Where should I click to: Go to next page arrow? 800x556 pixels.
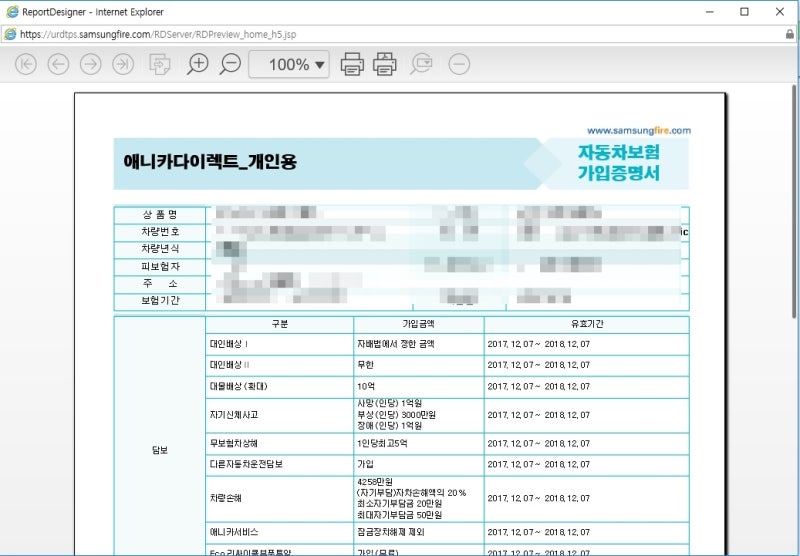(x=90, y=64)
